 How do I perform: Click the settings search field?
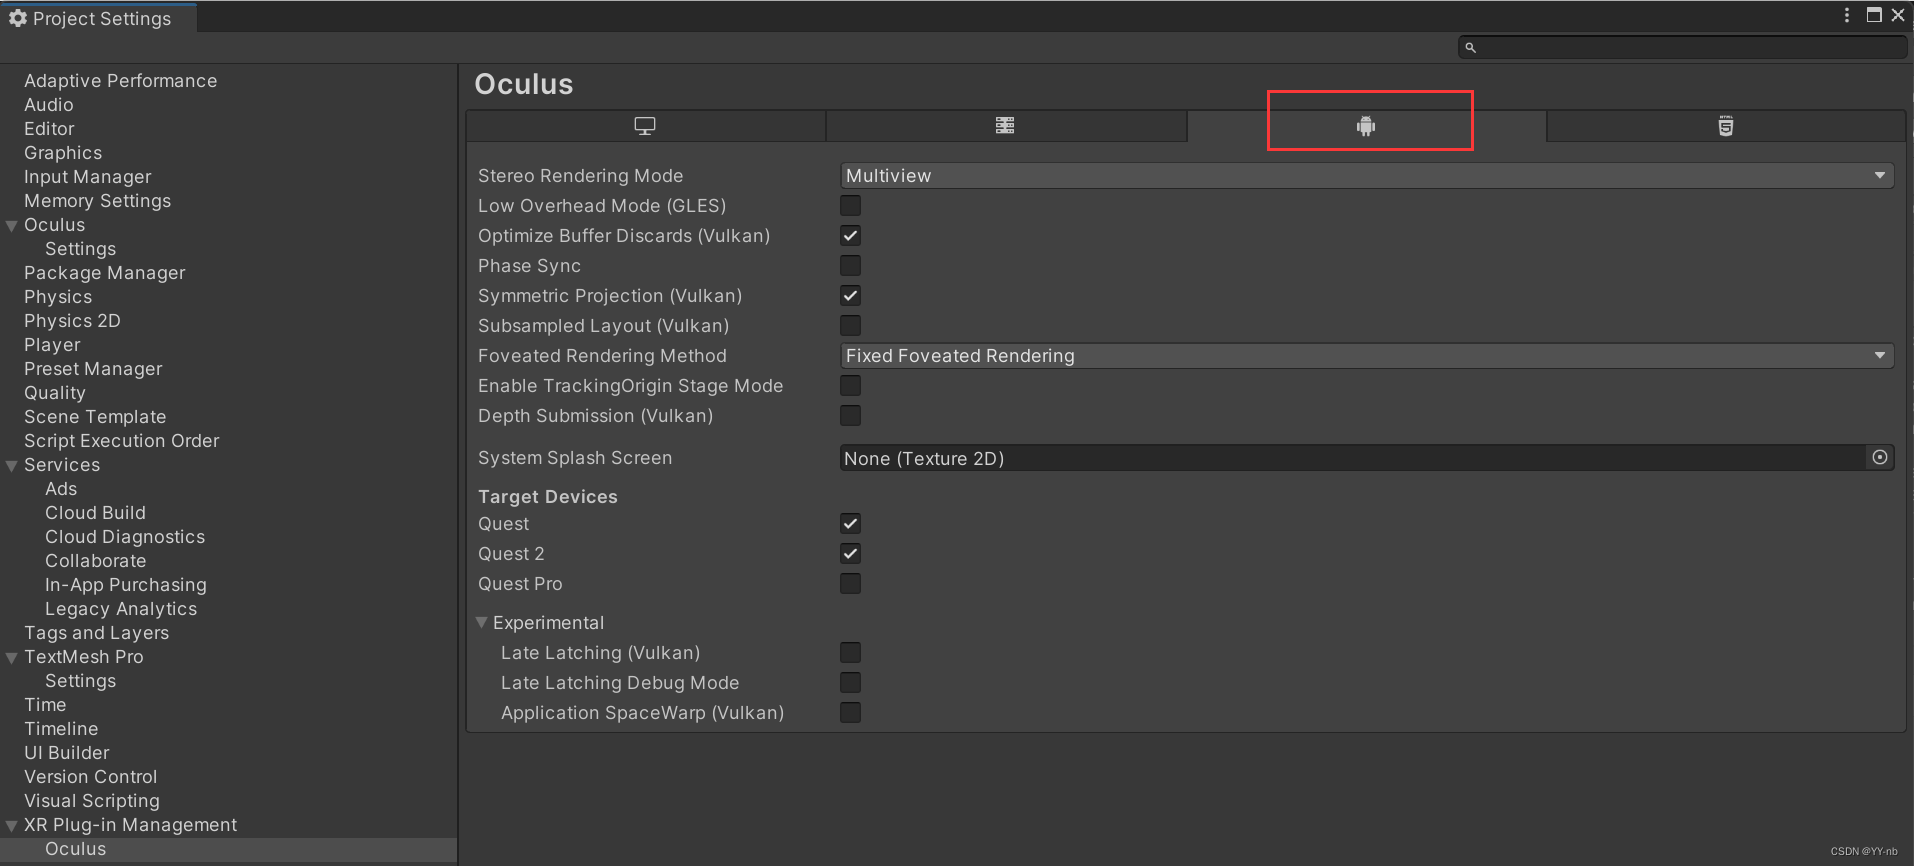coord(1683,47)
